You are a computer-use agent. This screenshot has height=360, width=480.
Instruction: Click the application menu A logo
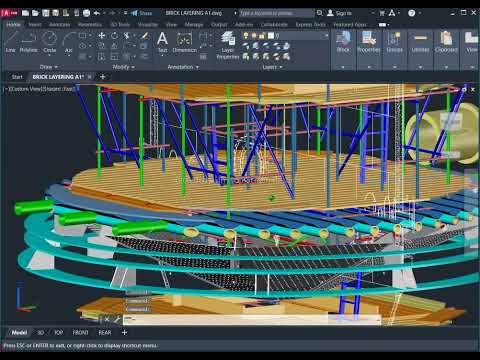click(9, 13)
